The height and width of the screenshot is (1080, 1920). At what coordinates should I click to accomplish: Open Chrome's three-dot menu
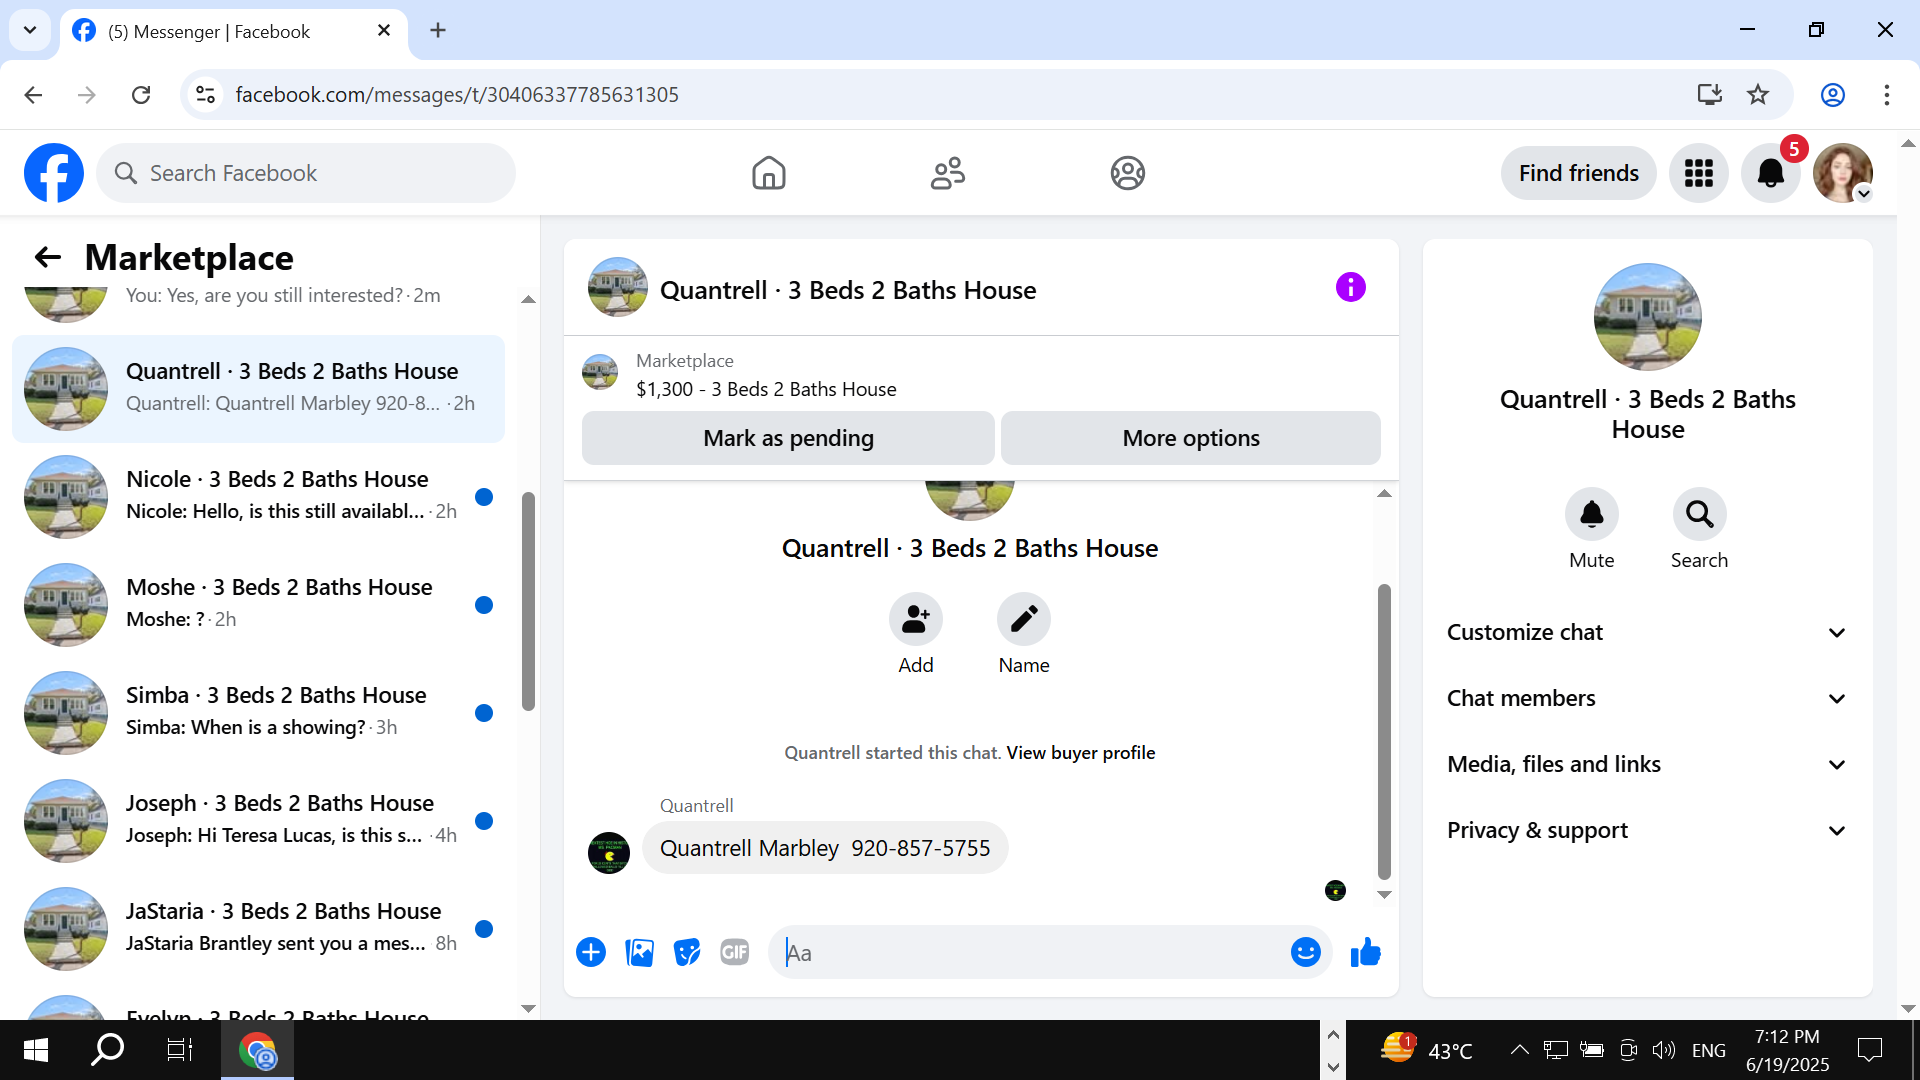(x=1886, y=94)
